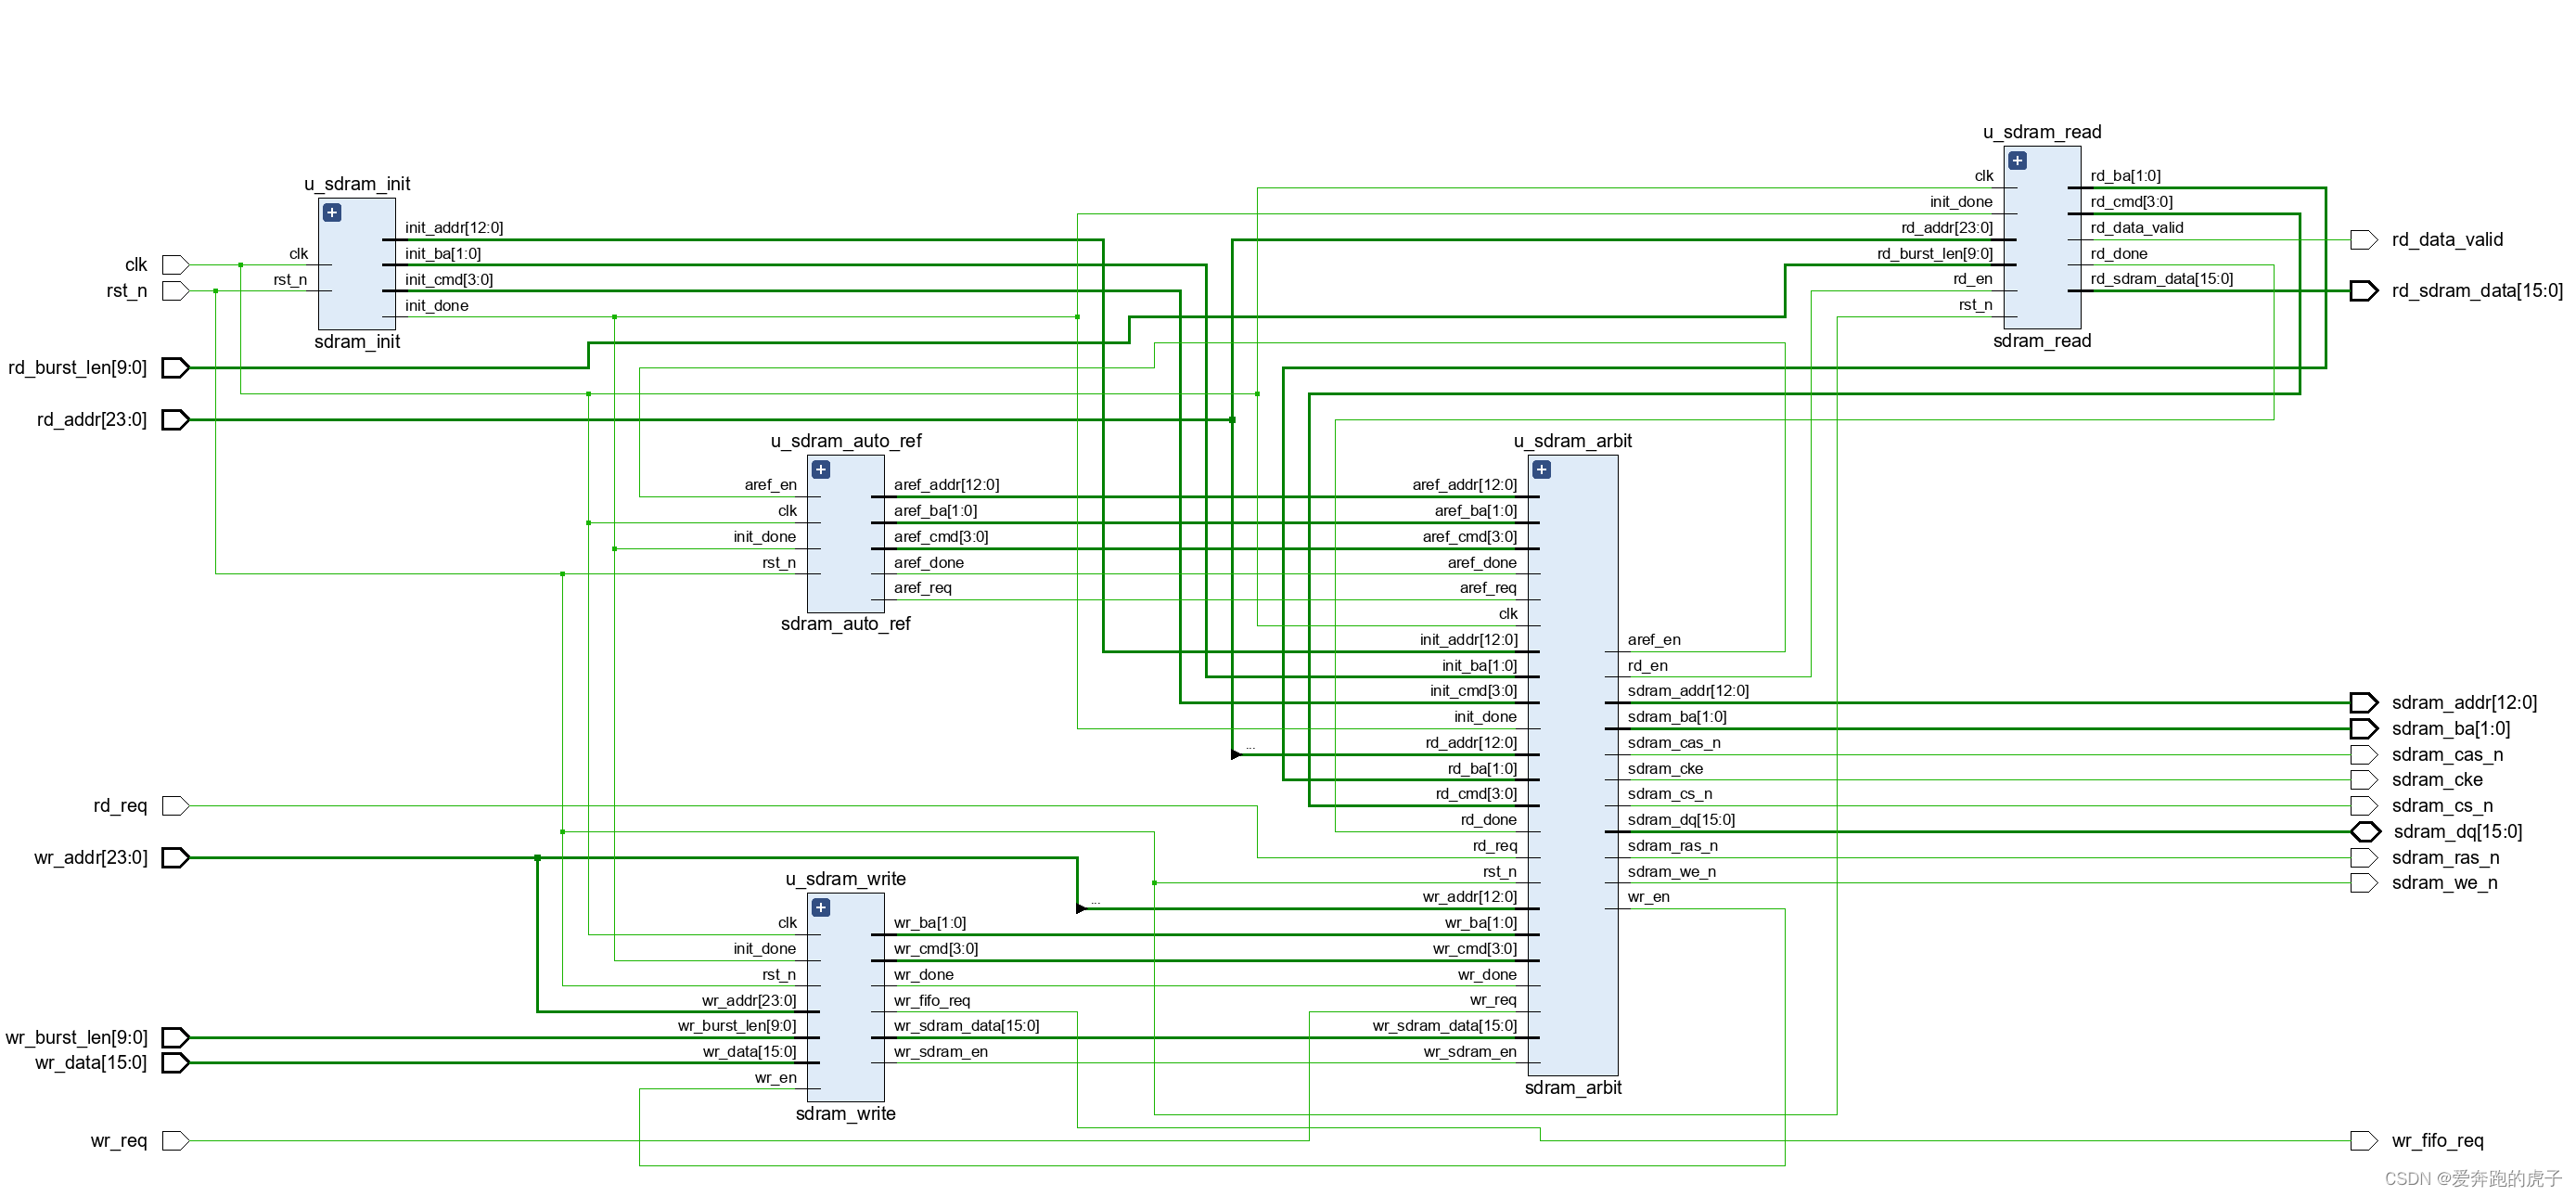Select the sdram_cs_n output port symbol

pos(2364,806)
